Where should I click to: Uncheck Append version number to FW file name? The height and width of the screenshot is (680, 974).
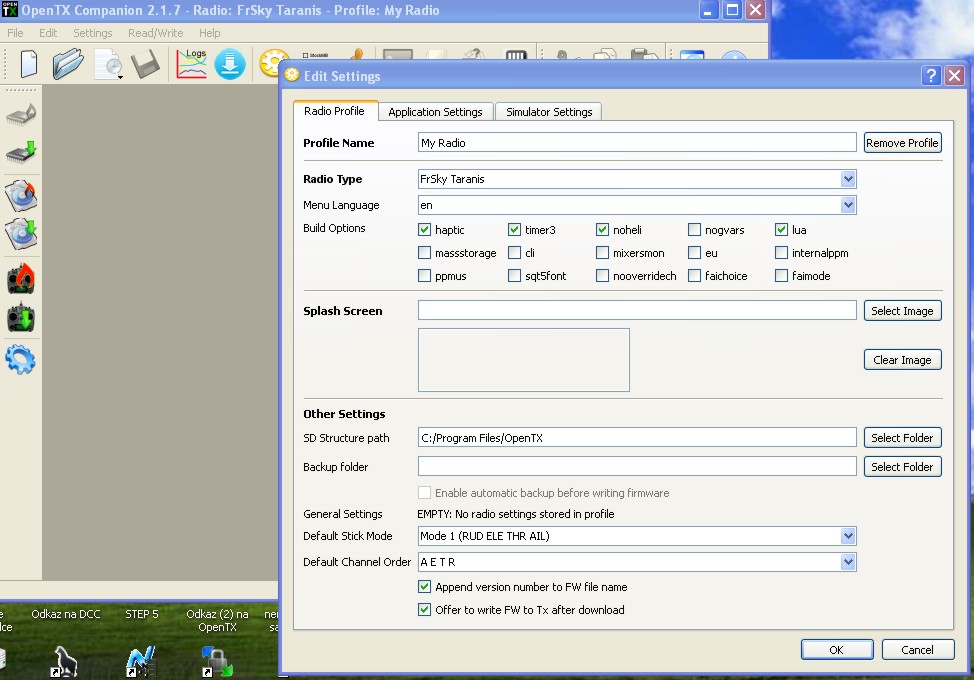point(425,587)
